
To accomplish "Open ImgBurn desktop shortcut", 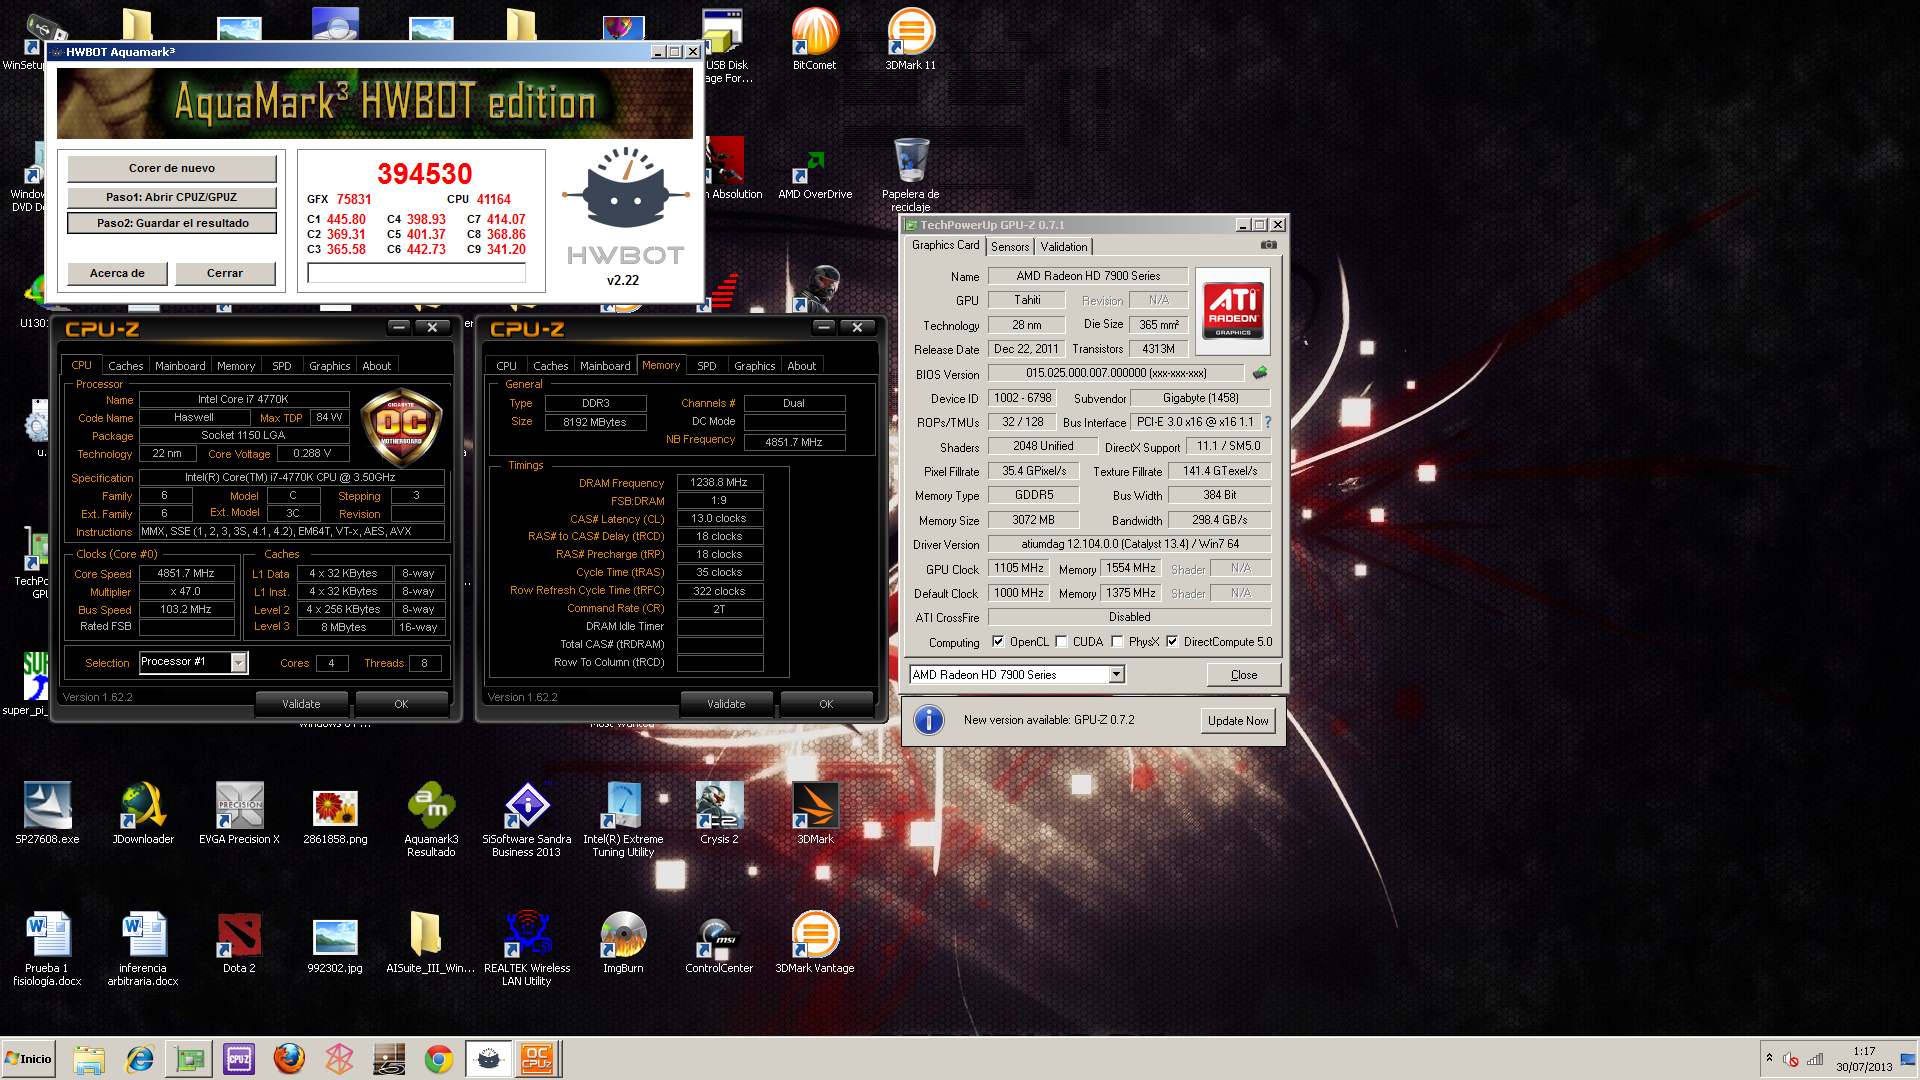I will 623,942.
